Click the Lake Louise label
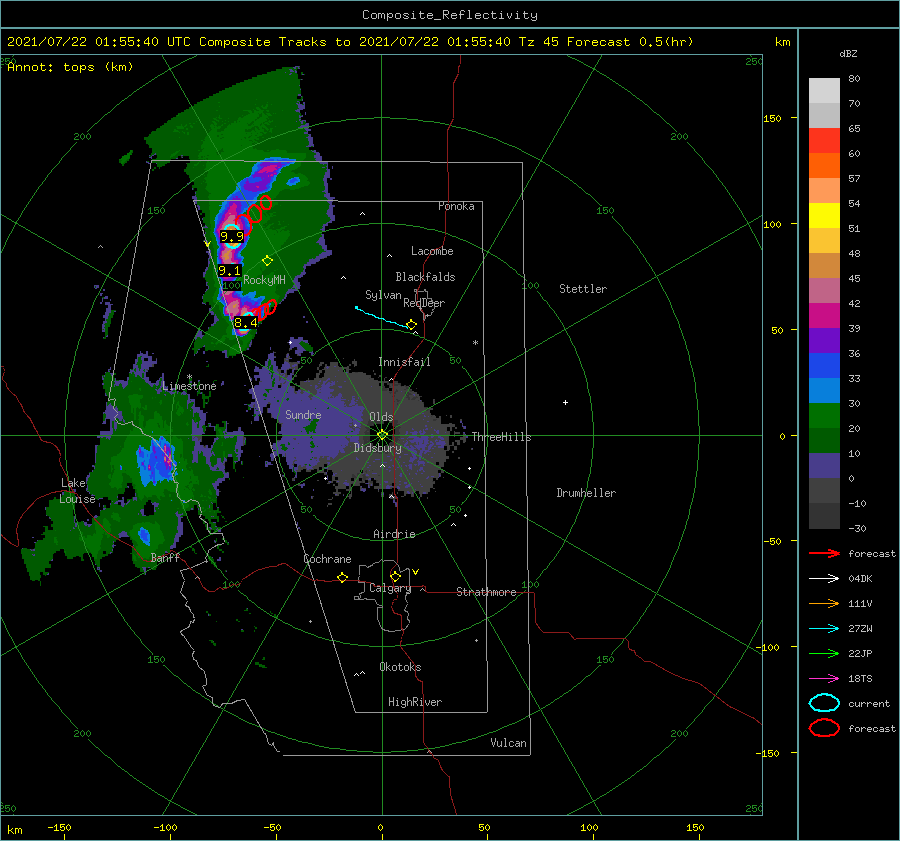This screenshot has height=841, width=900. pos(77,491)
